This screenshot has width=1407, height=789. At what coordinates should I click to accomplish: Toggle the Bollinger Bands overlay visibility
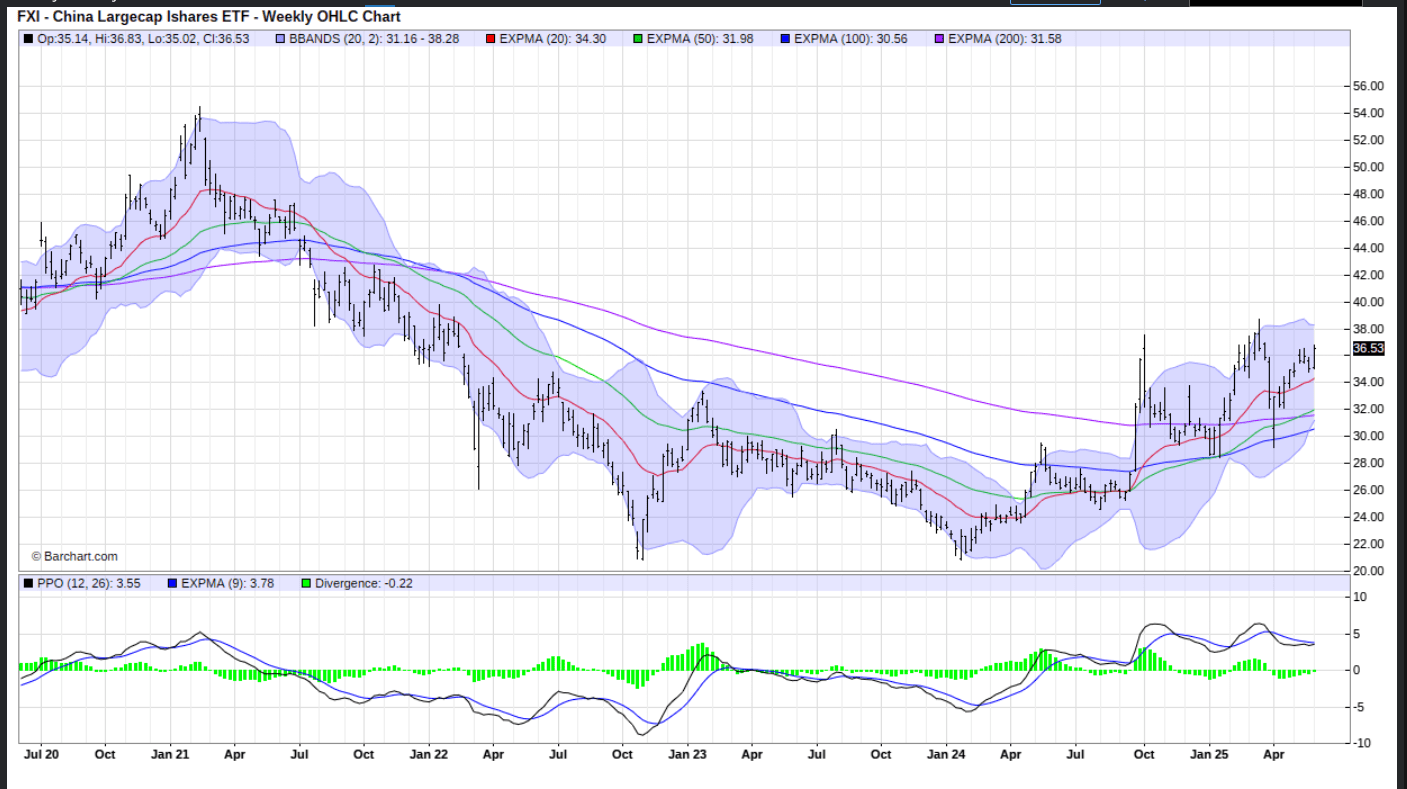[280, 37]
